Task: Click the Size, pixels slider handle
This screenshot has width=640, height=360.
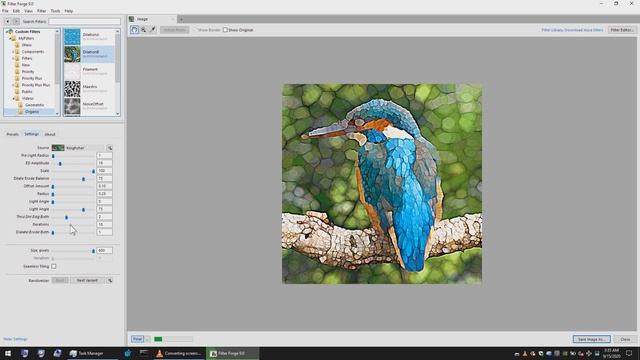Action: (x=93, y=251)
